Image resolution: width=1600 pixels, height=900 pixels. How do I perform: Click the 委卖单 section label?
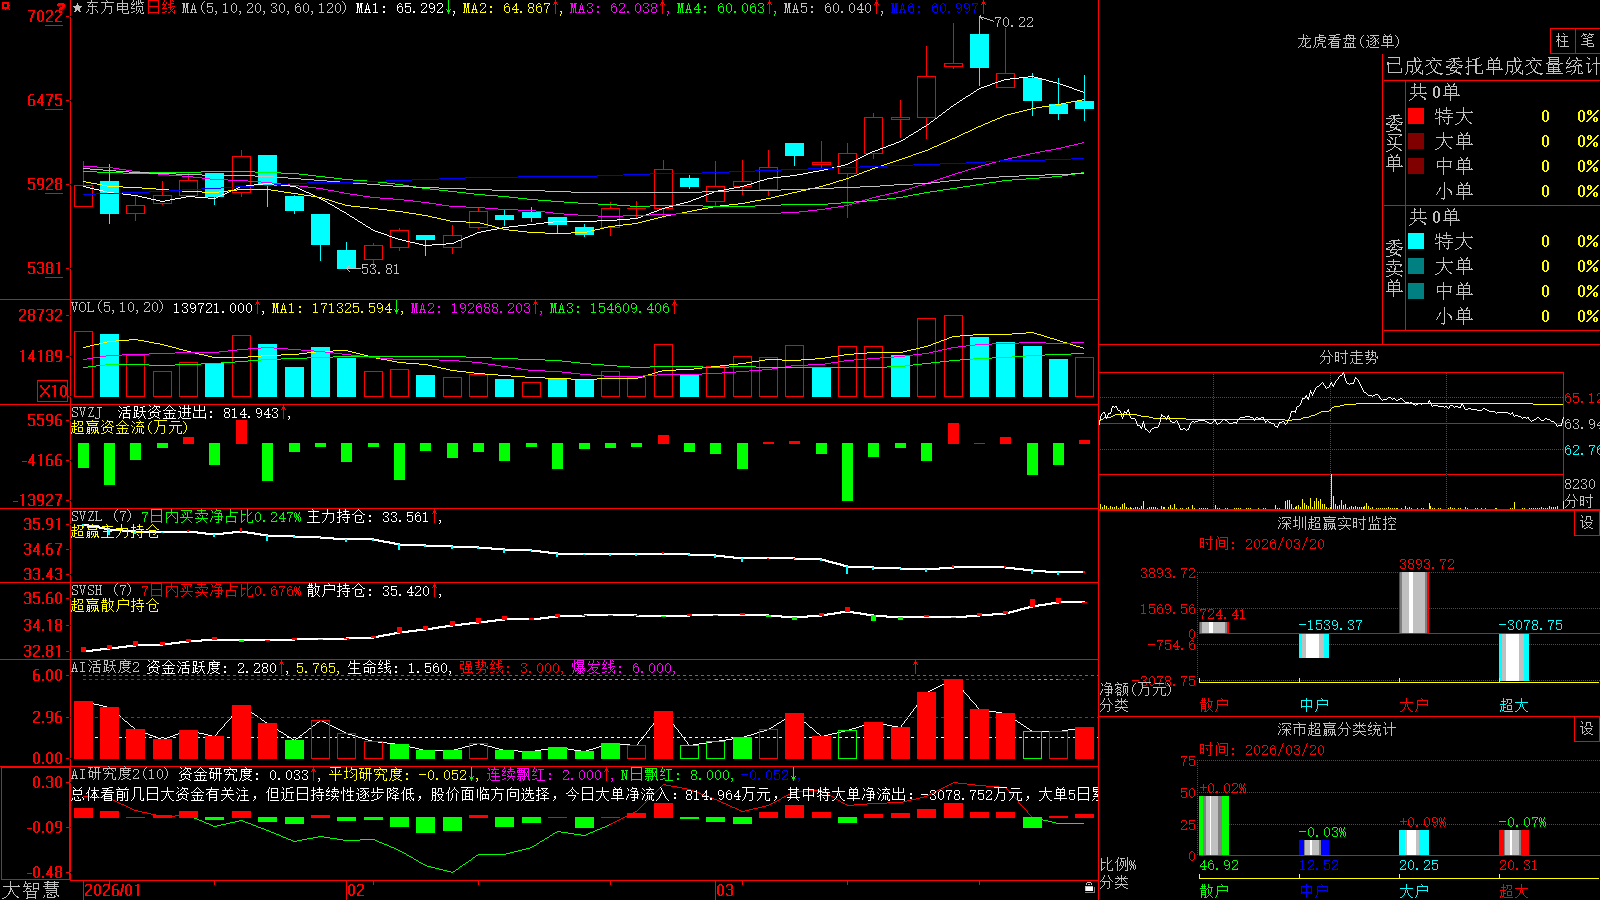pos(1394,268)
